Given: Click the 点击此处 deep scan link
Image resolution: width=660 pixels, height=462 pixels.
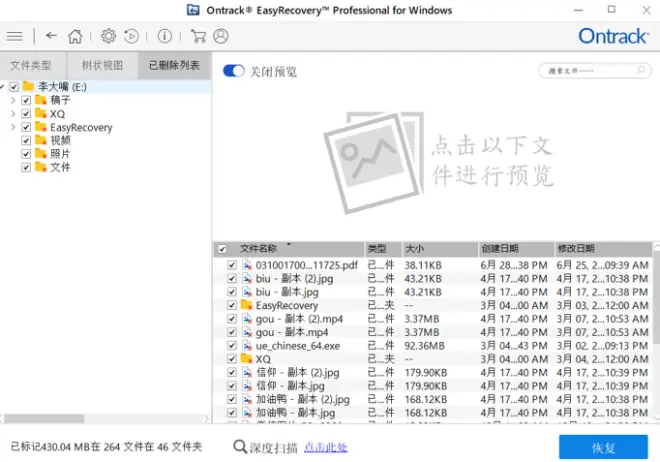Looking at the screenshot, I should tap(325, 447).
